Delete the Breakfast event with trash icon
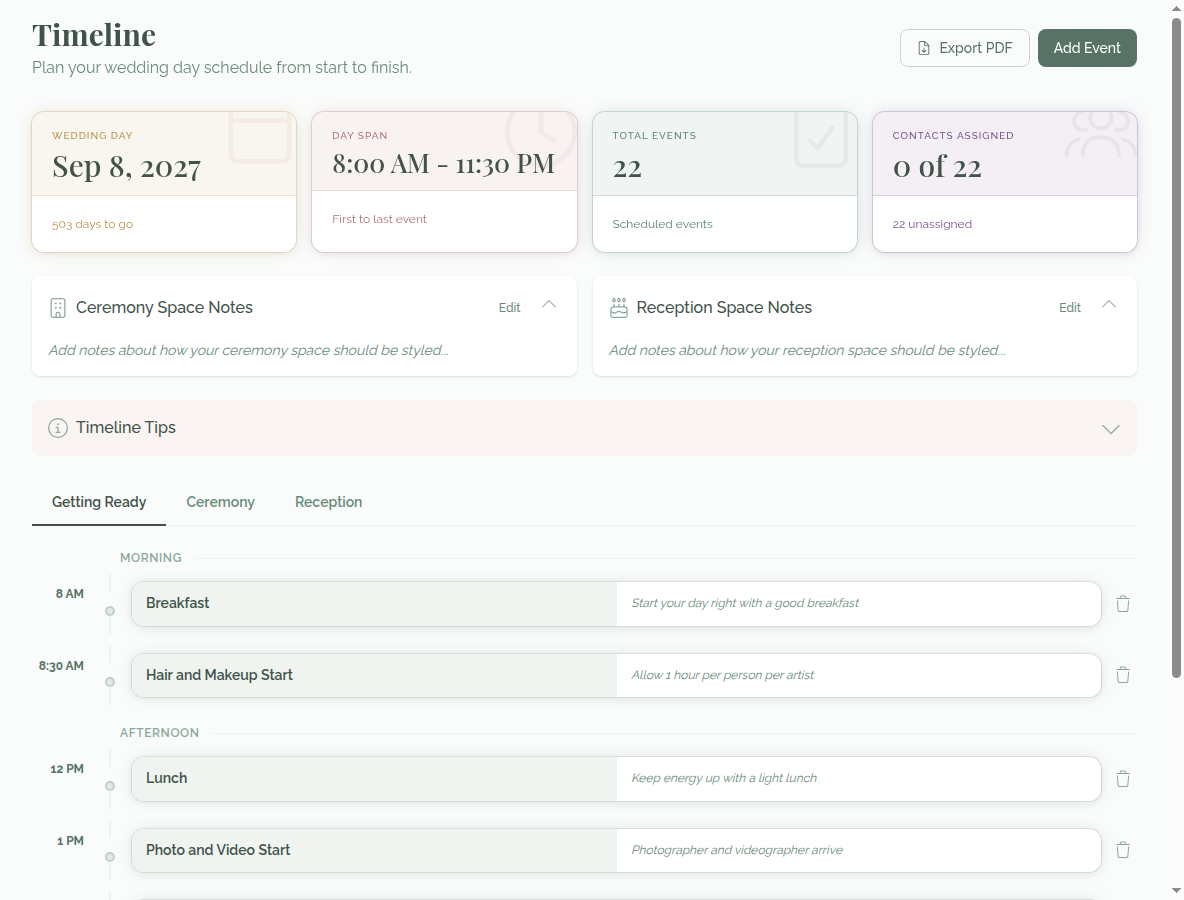The height and width of the screenshot is (900, 1184). 1123,604
